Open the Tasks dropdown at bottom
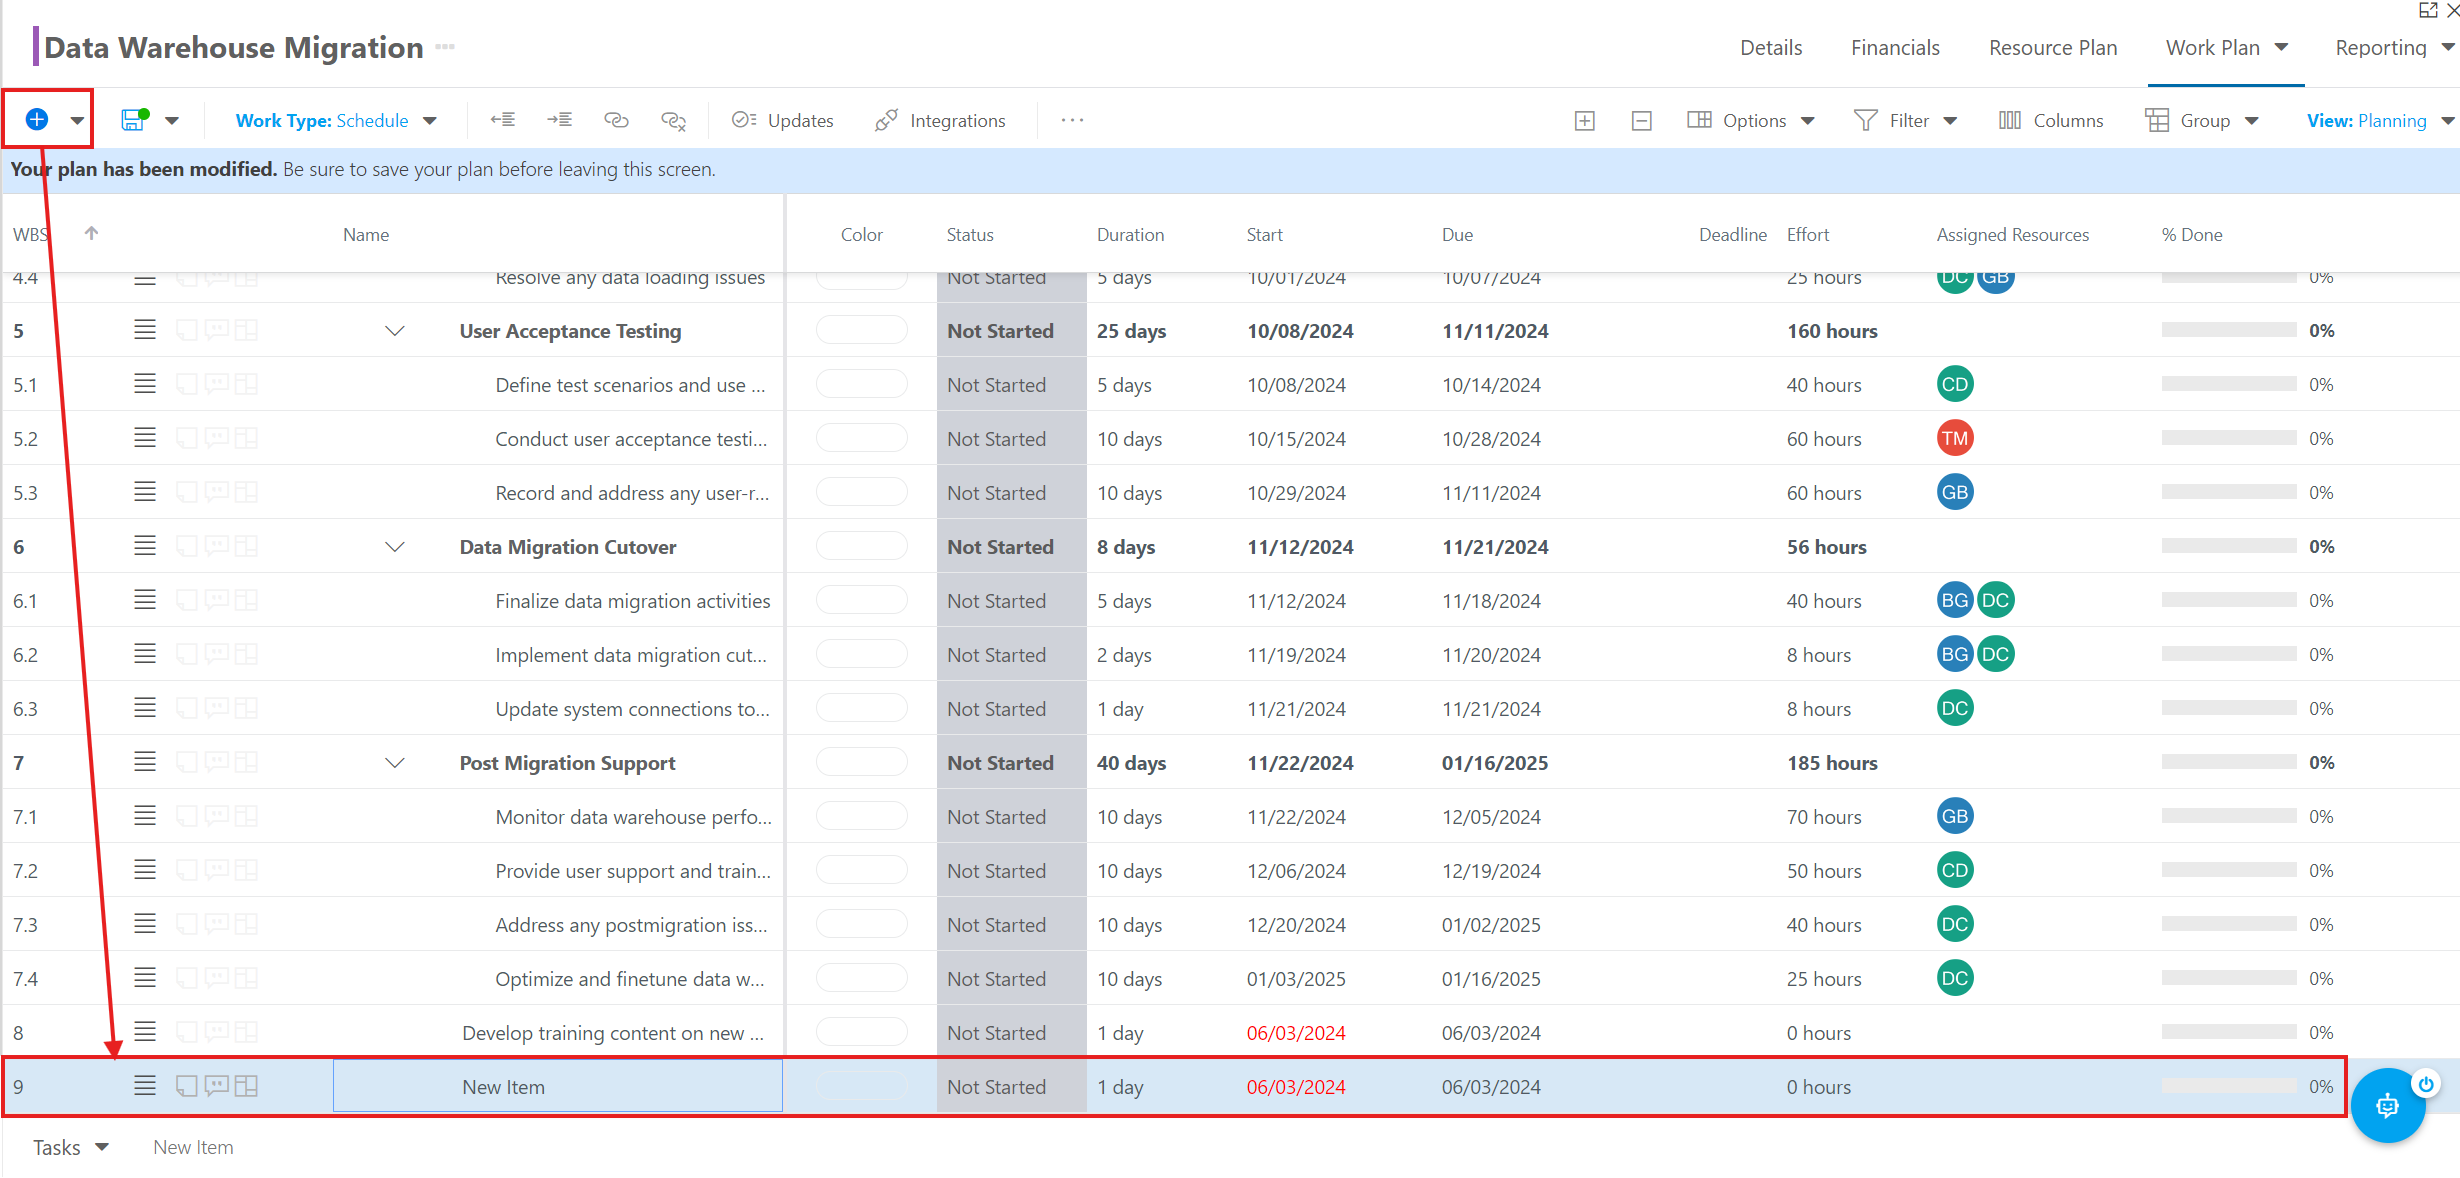Screen dimensions: 2460x1178 click(x=70, y=1148)
